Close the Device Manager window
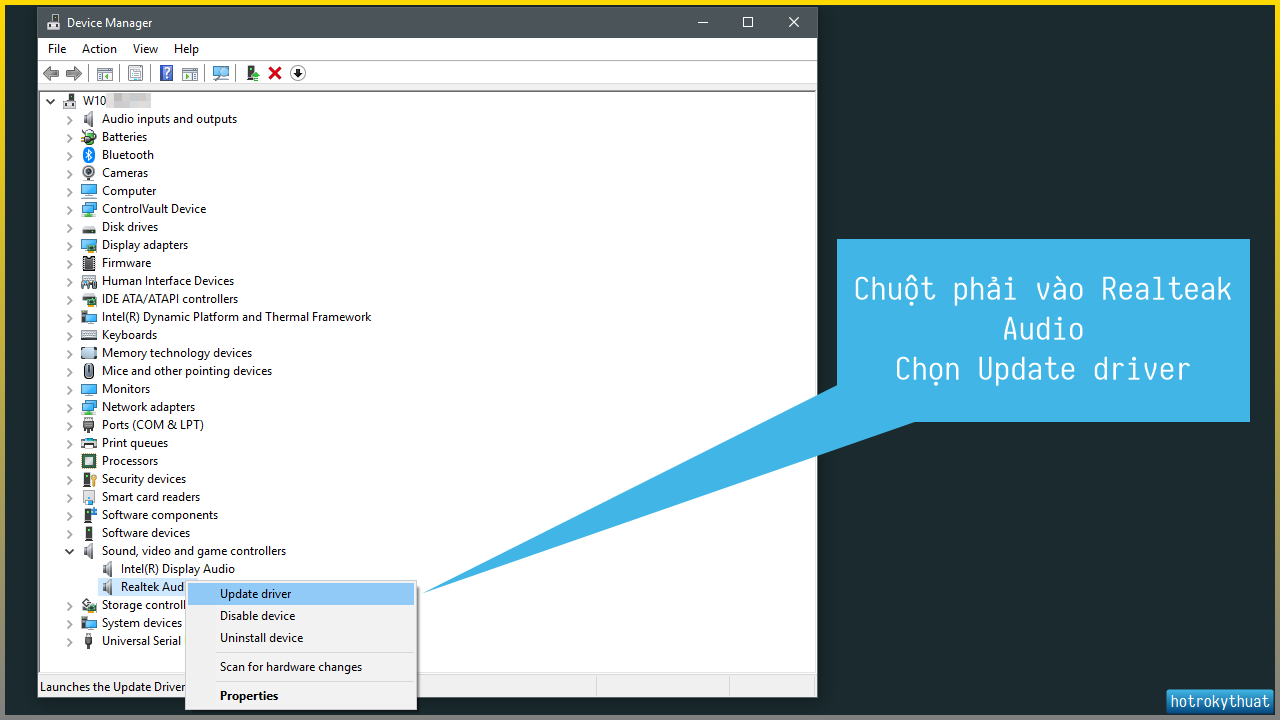The image size is (1280, 720). (x=794, y=22)
